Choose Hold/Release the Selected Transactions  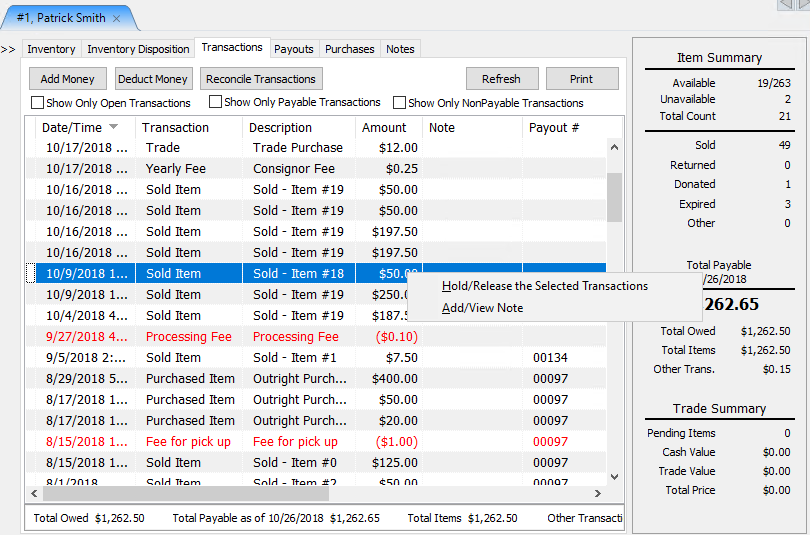[544, 286]
